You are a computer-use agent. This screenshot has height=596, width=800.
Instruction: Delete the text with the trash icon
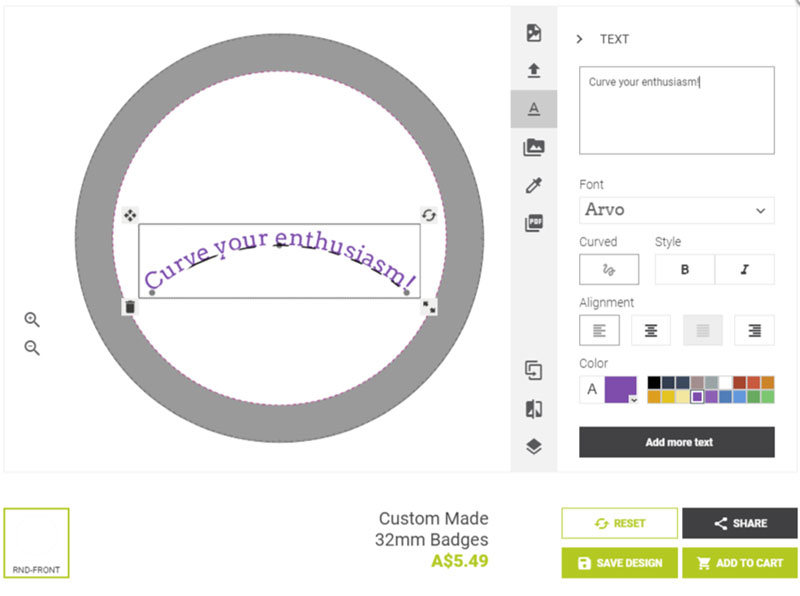click(x=129, y=307)
